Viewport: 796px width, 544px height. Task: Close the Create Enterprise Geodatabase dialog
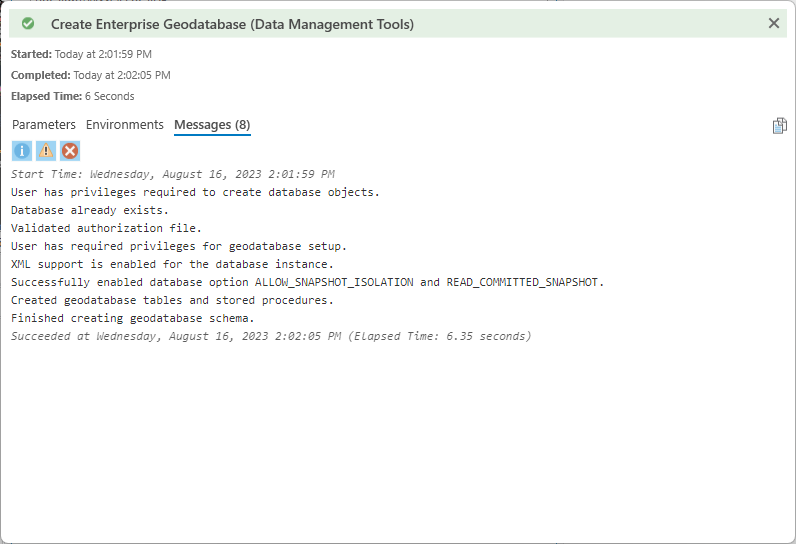tap(774, 23)
